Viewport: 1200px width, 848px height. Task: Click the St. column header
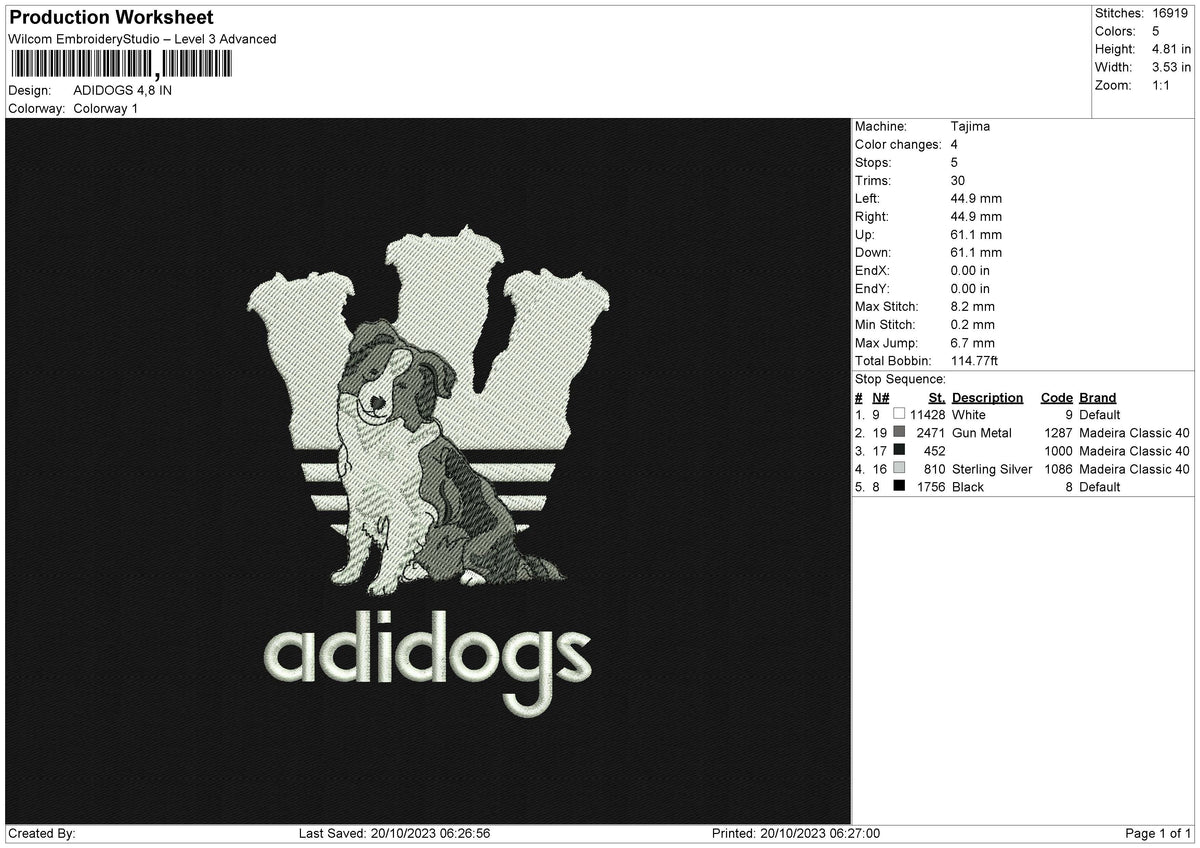[936, 397]
